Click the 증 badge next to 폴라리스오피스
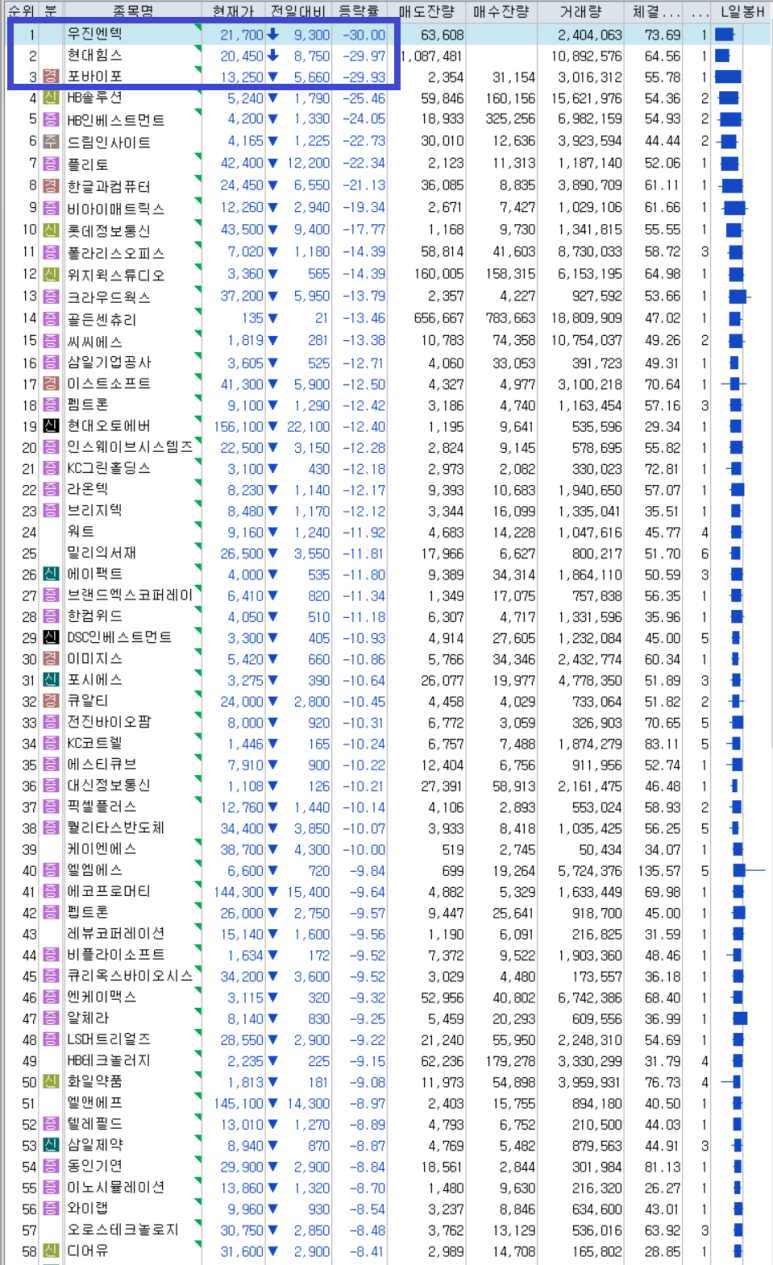 [x=50, y=252]
